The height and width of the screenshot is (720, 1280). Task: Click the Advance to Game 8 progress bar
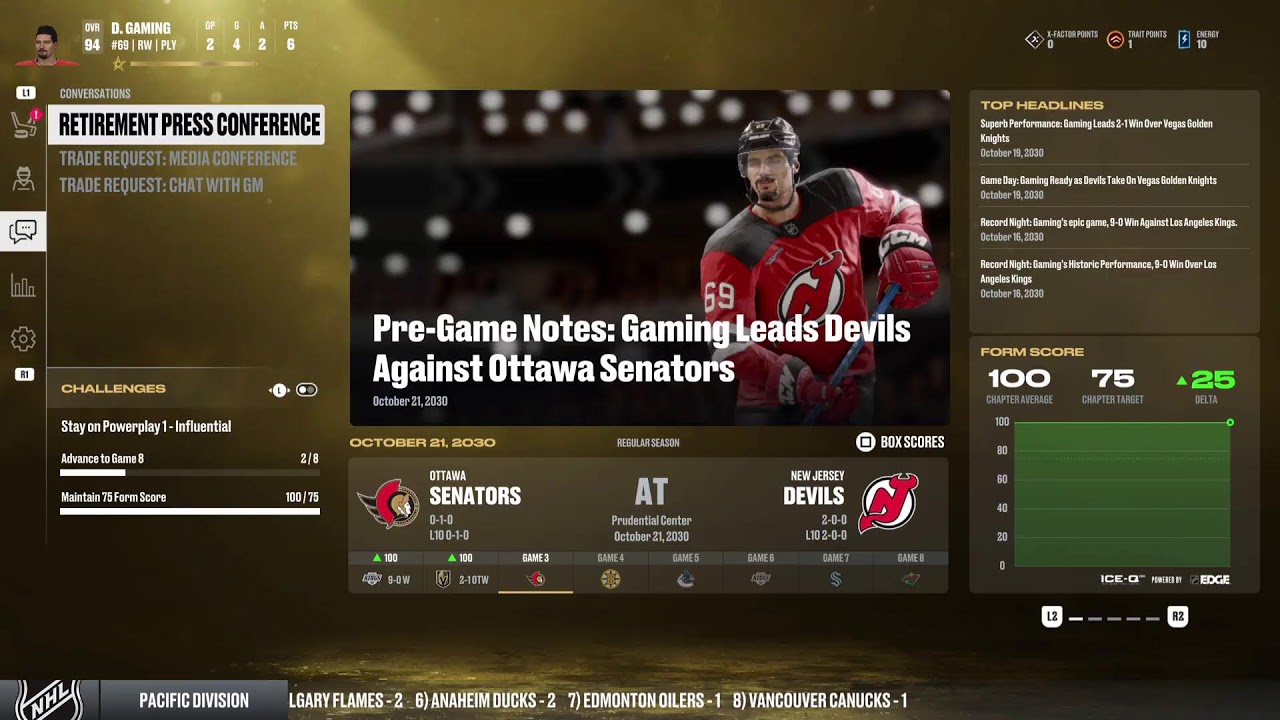(x=190, y=473)
